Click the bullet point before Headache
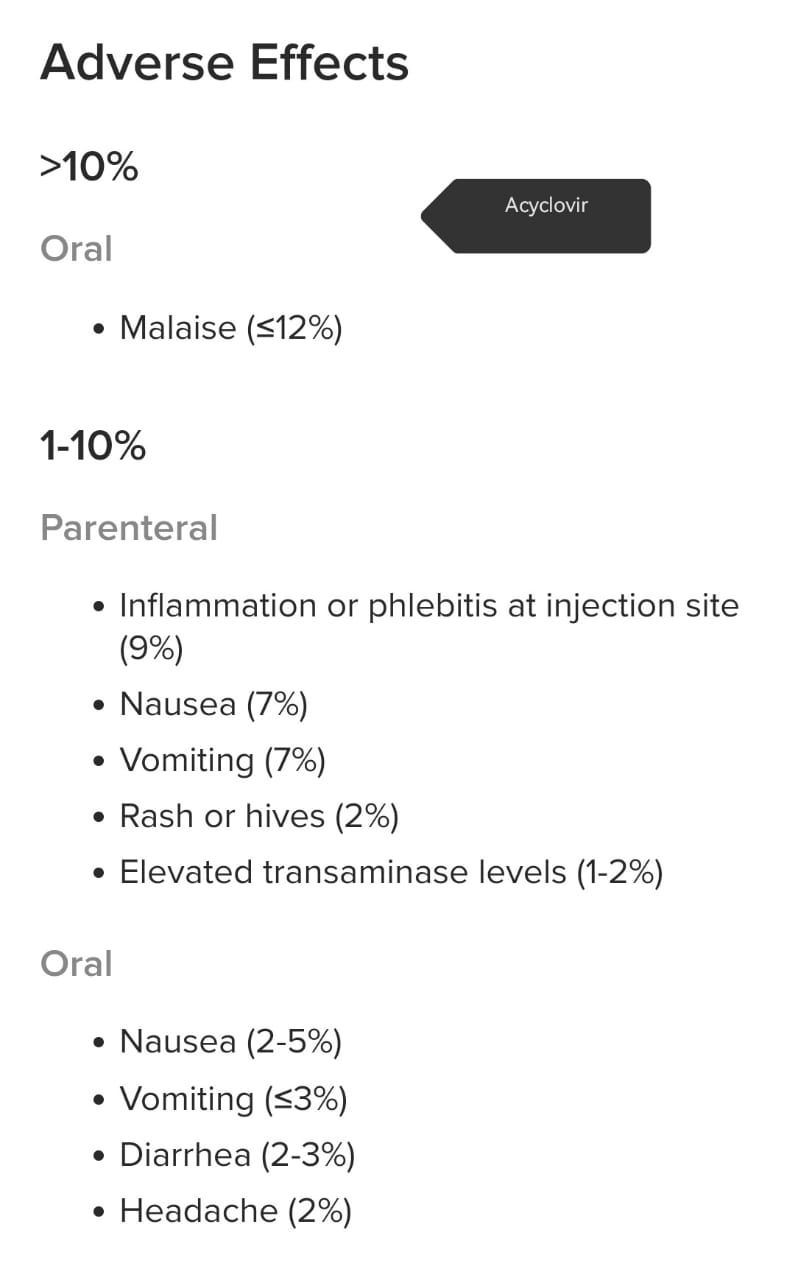795x1280 pixels. tap(98, 1212)
